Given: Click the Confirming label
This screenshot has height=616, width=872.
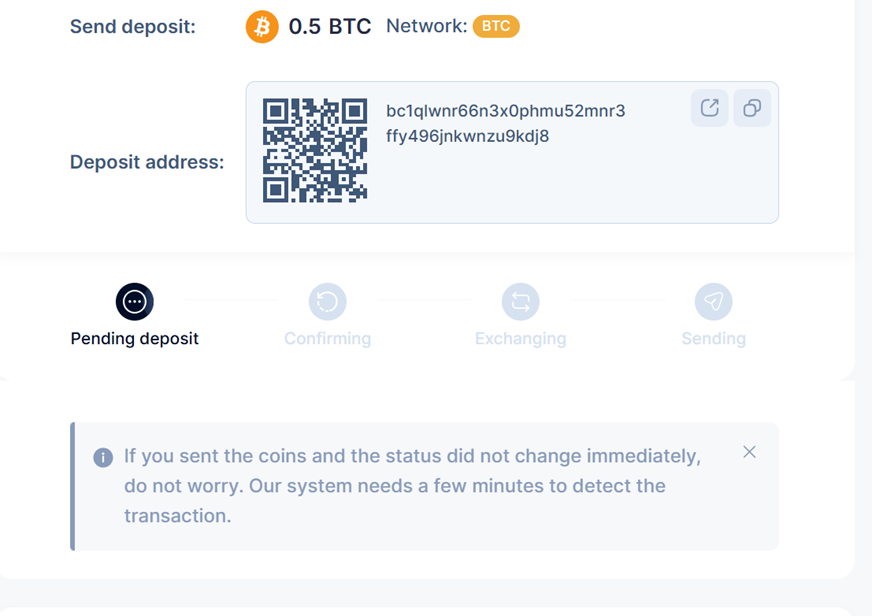Looking at the screenshot, I should pos(328,339).
